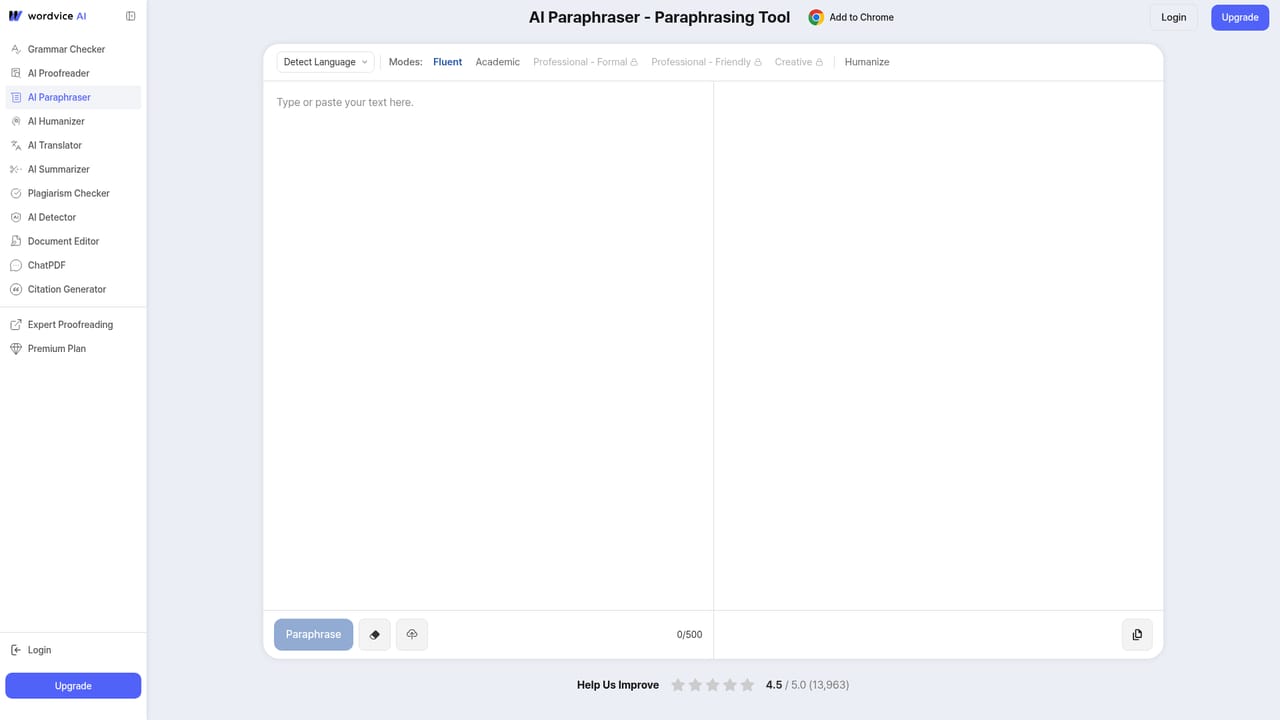This screenshot has width=1280, height=720.
Task: Clear text with the eraser icon
Action: coord(375,635)
